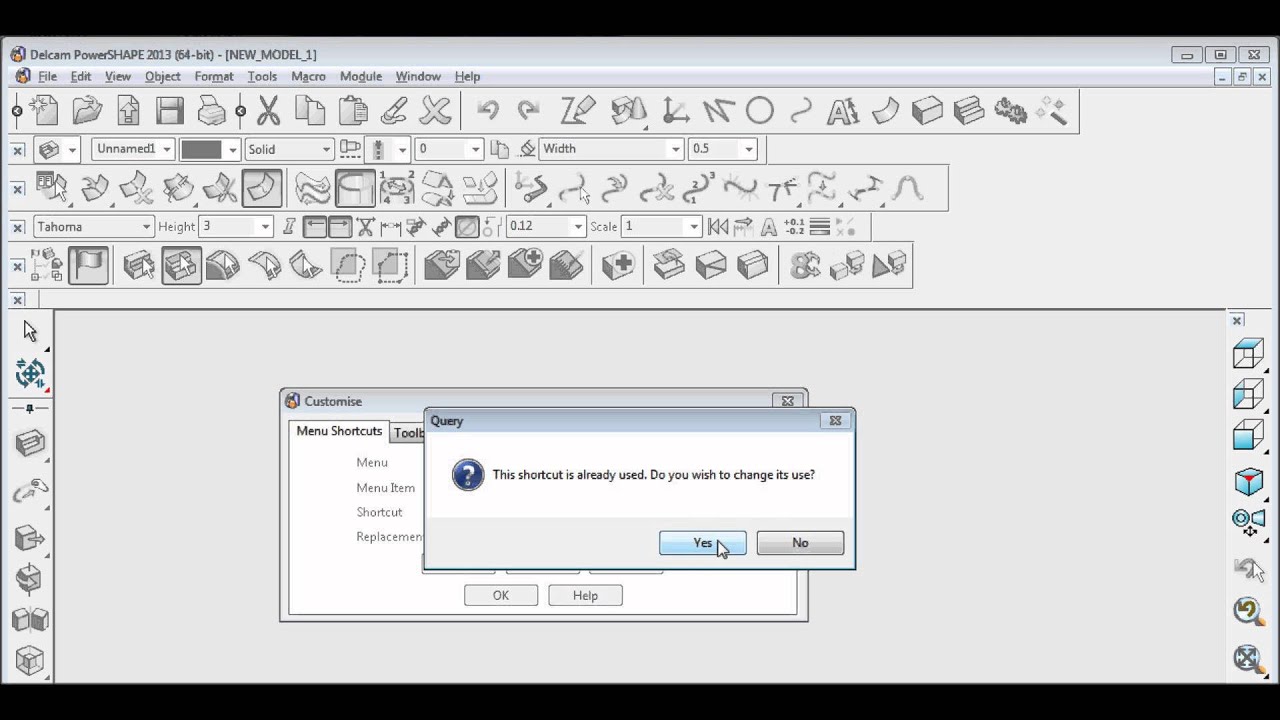Close the right-hand view toolbar
1280x720 pixels.
[x=1237, y=320]
